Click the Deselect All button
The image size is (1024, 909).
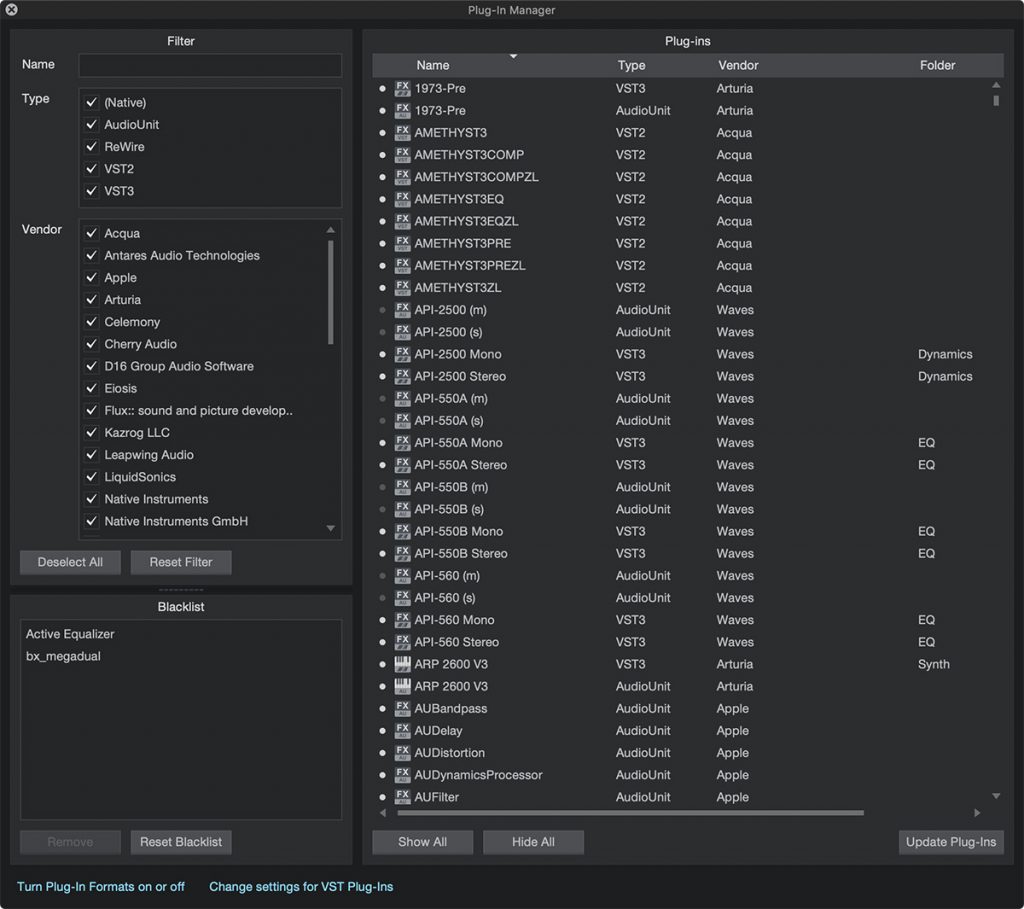pyautogui.click(x=70, y=562)
